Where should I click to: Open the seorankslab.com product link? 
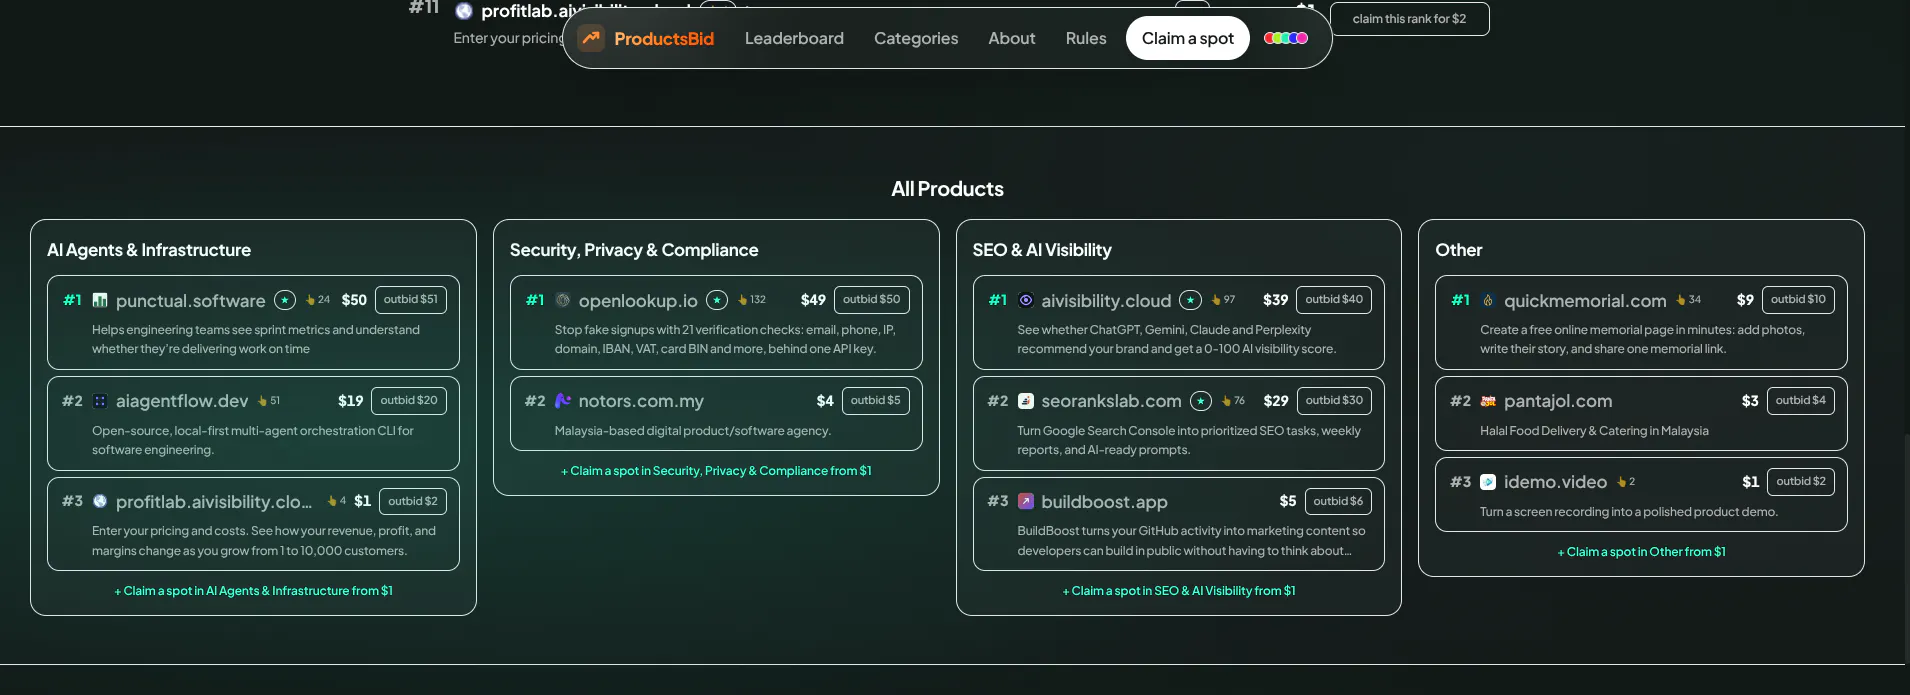(x=1111, y=401)
